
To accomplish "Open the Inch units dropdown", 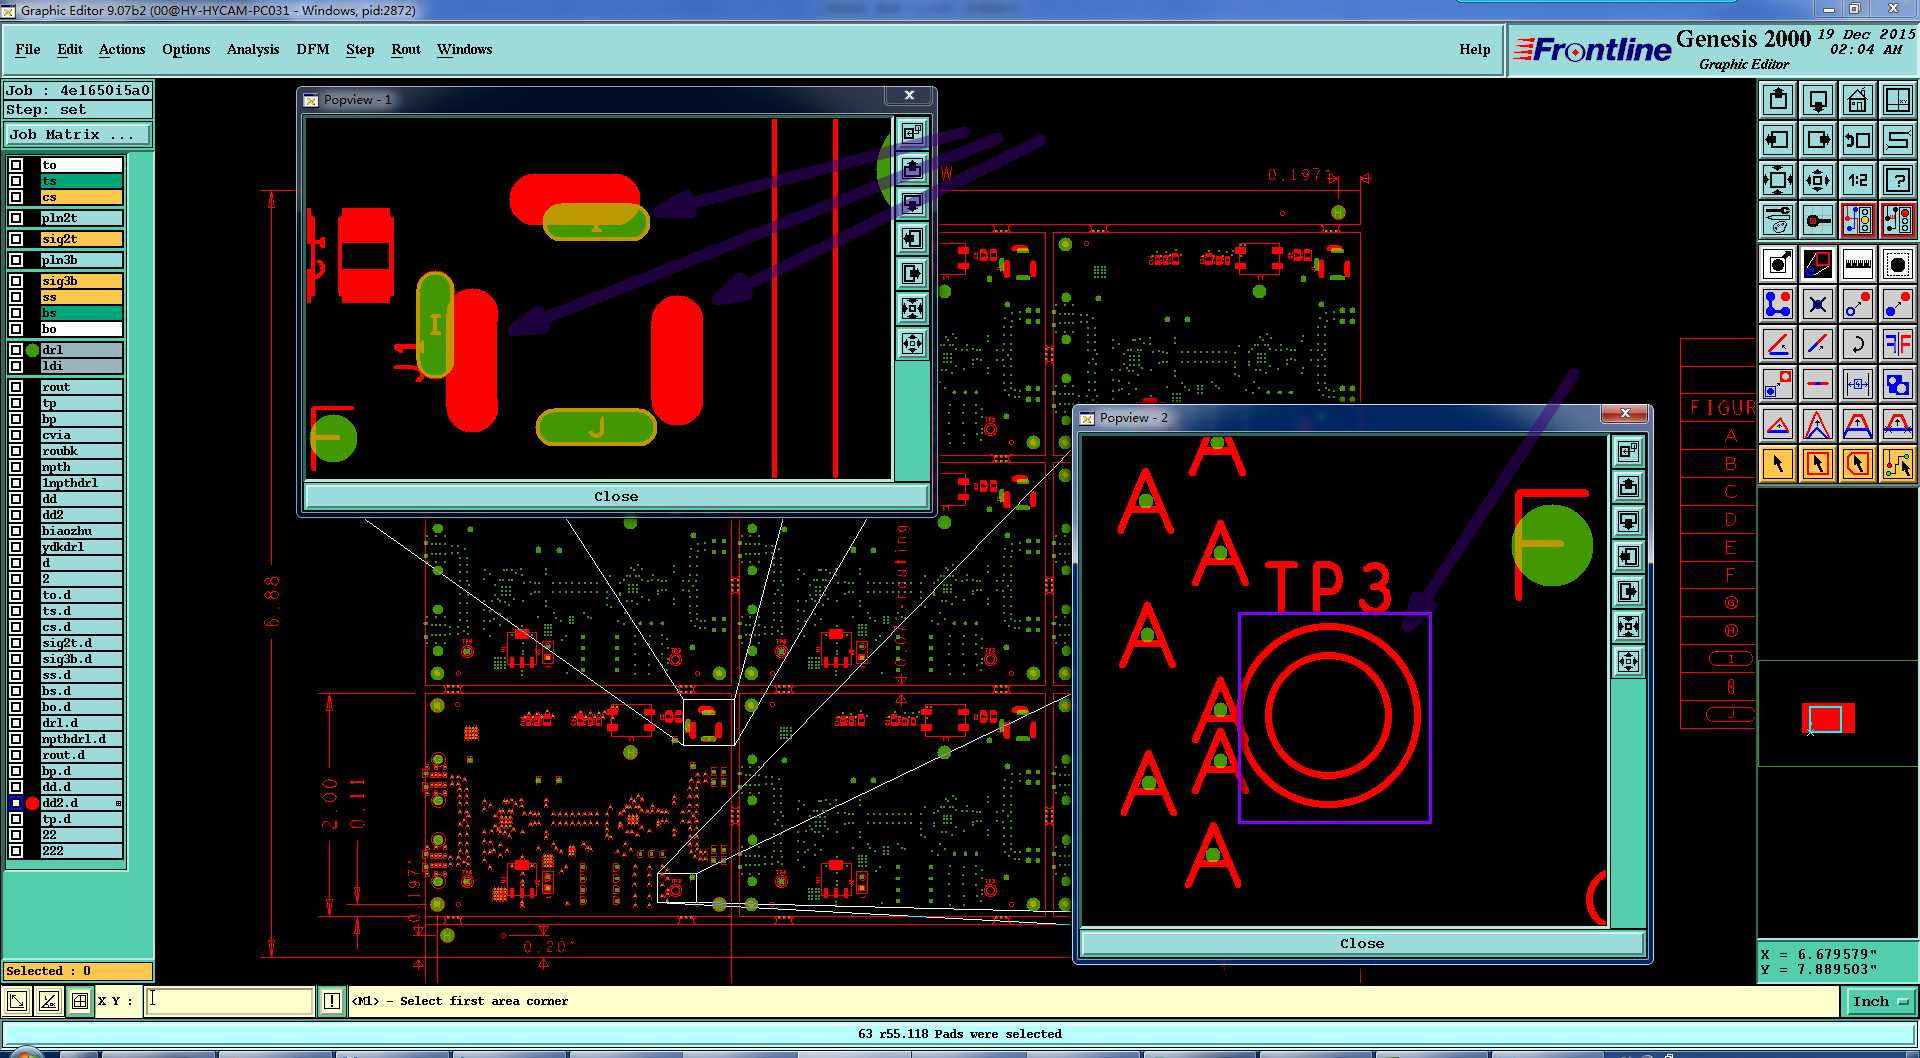I will [1880, 1001].
